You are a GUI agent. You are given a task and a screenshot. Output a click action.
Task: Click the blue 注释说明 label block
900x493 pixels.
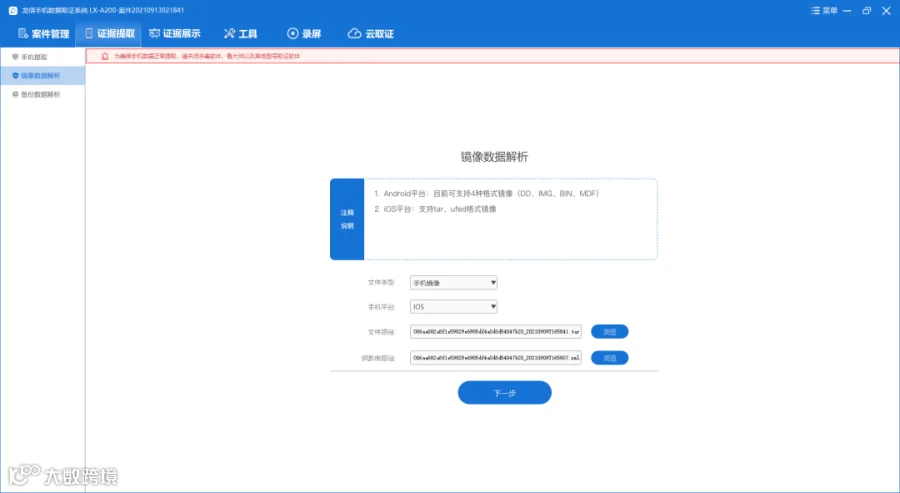[x=347, y=219]
